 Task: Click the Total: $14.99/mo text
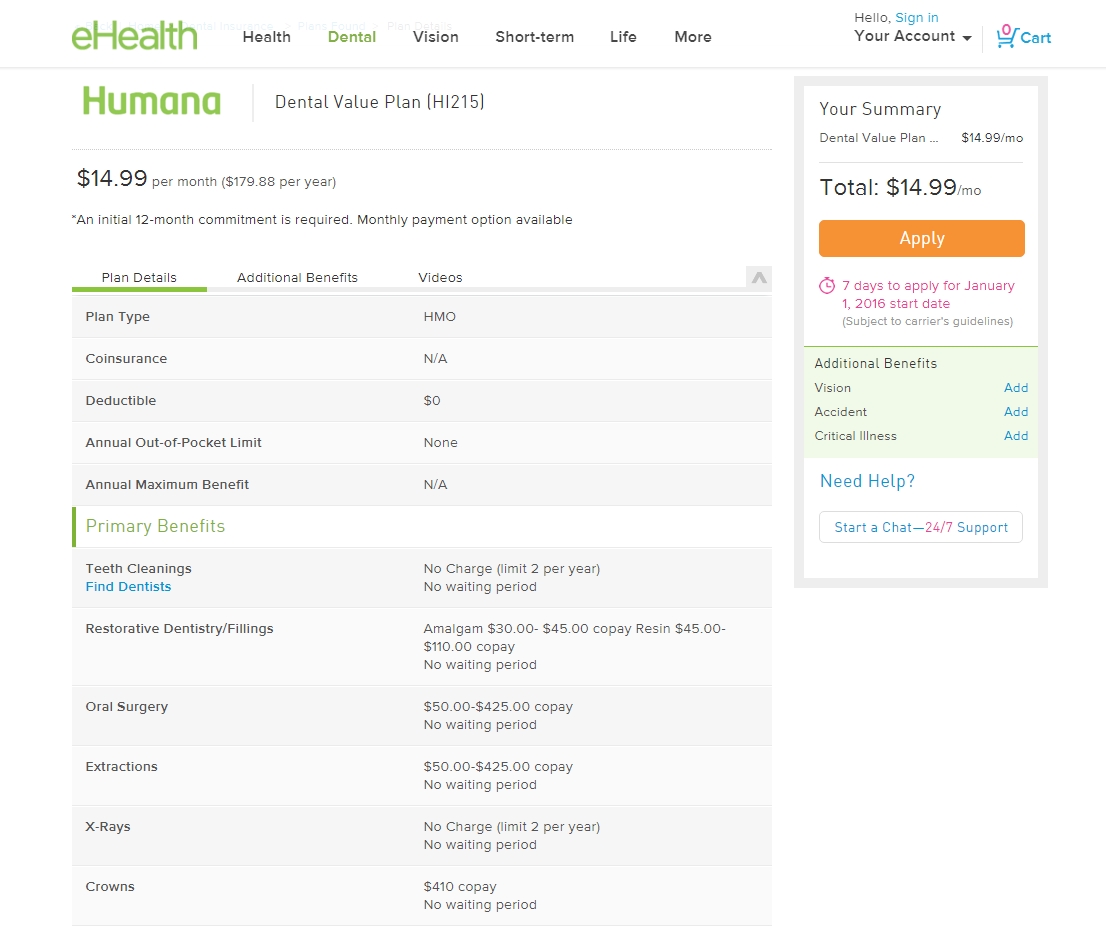click(x=900, y=188)
